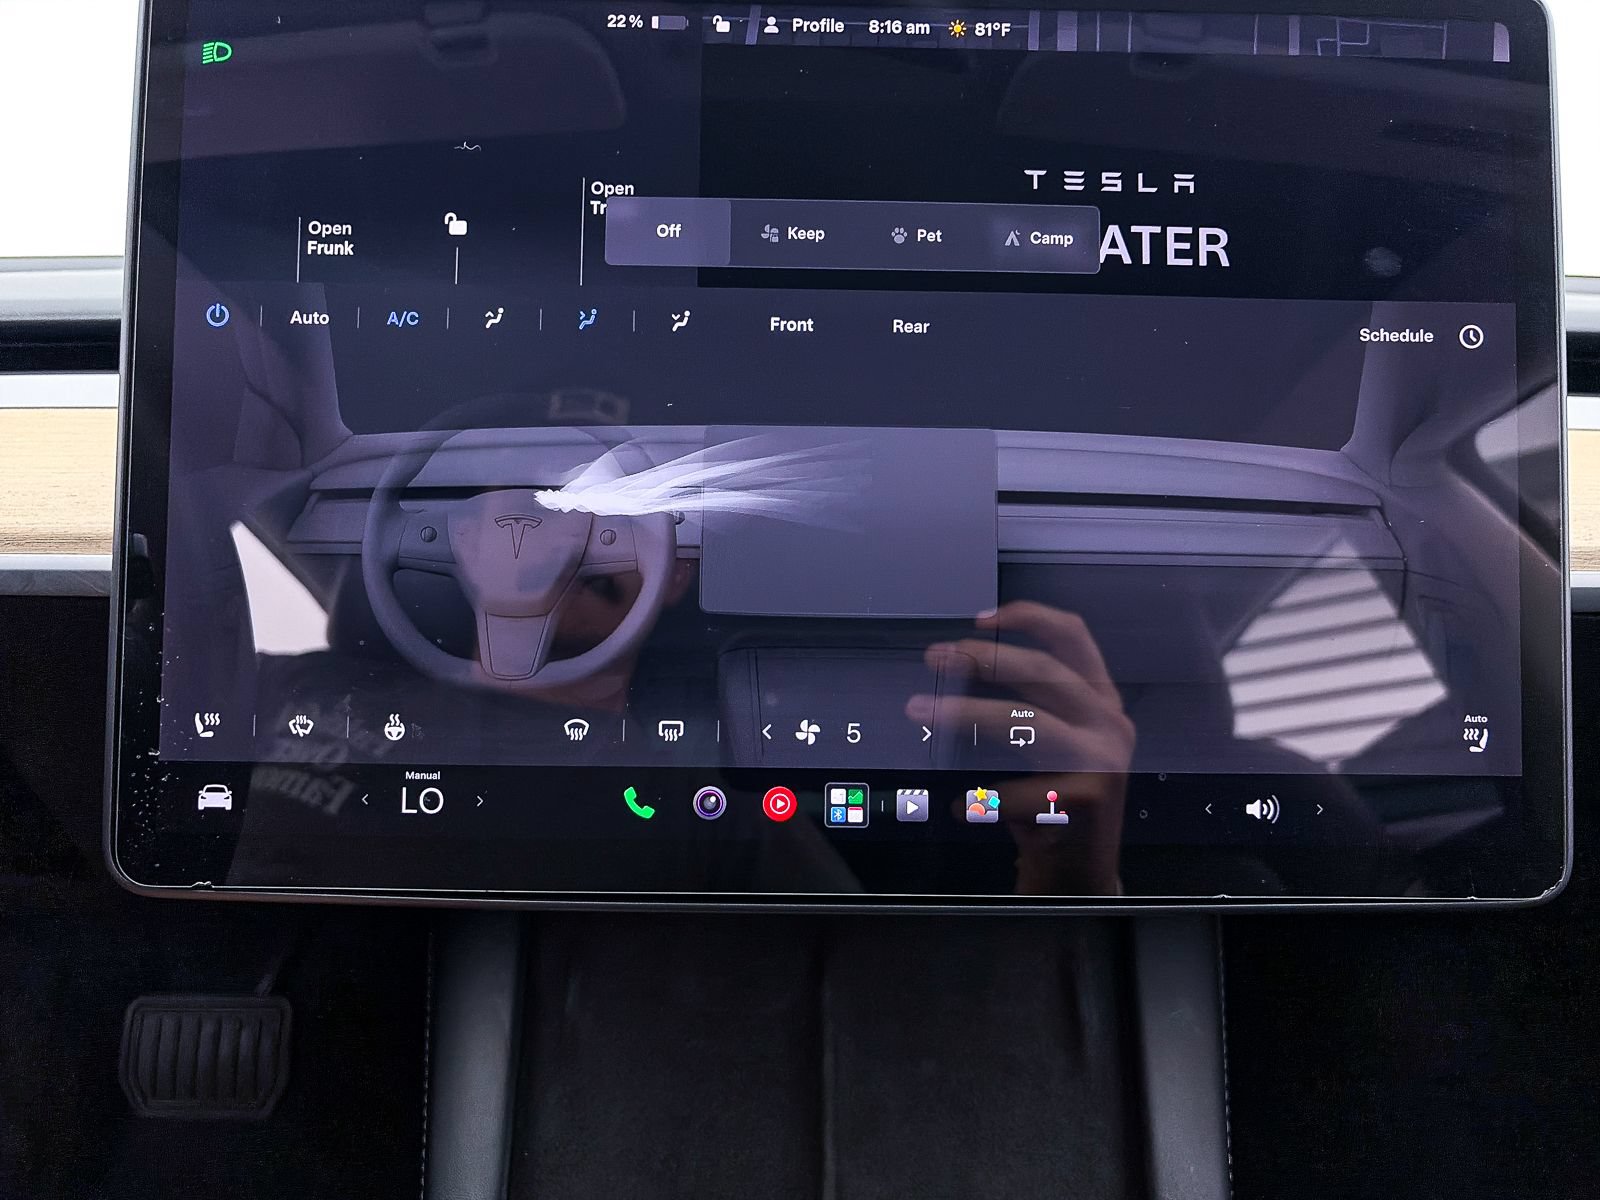Switch to the Front climate tab
The width and height of the screenshot is (1600, 1200).
pos(791,325)
